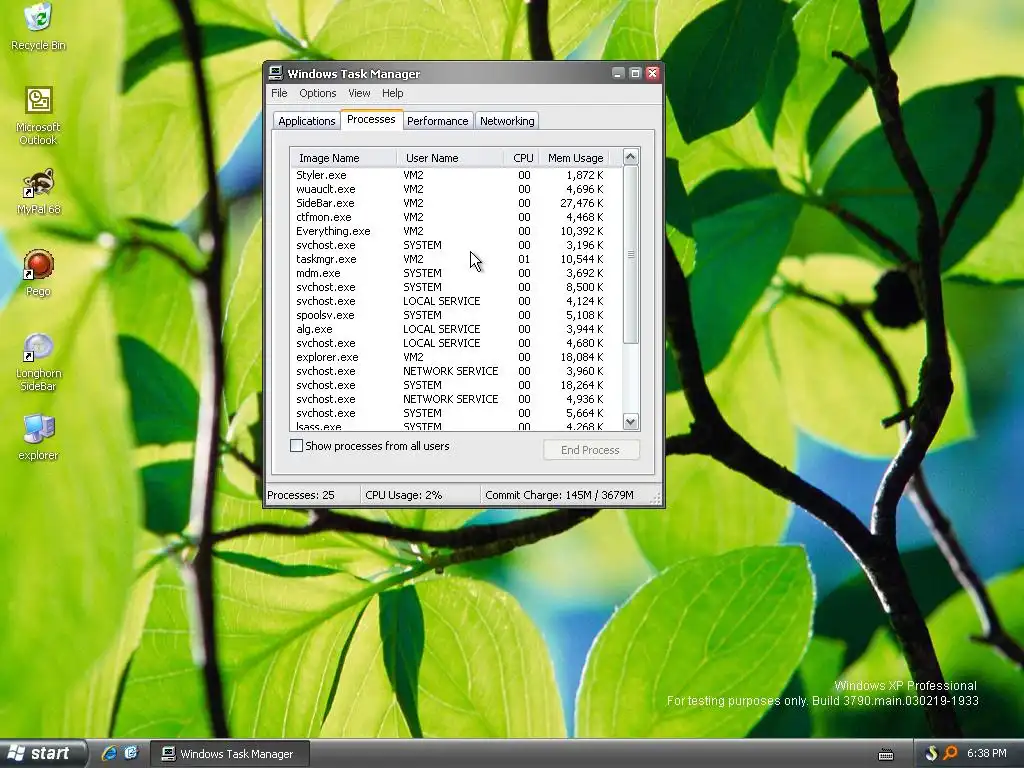Click the 6:38 PM system clock
Screen dimensions: 1024x768
click(x=986, y=754)
